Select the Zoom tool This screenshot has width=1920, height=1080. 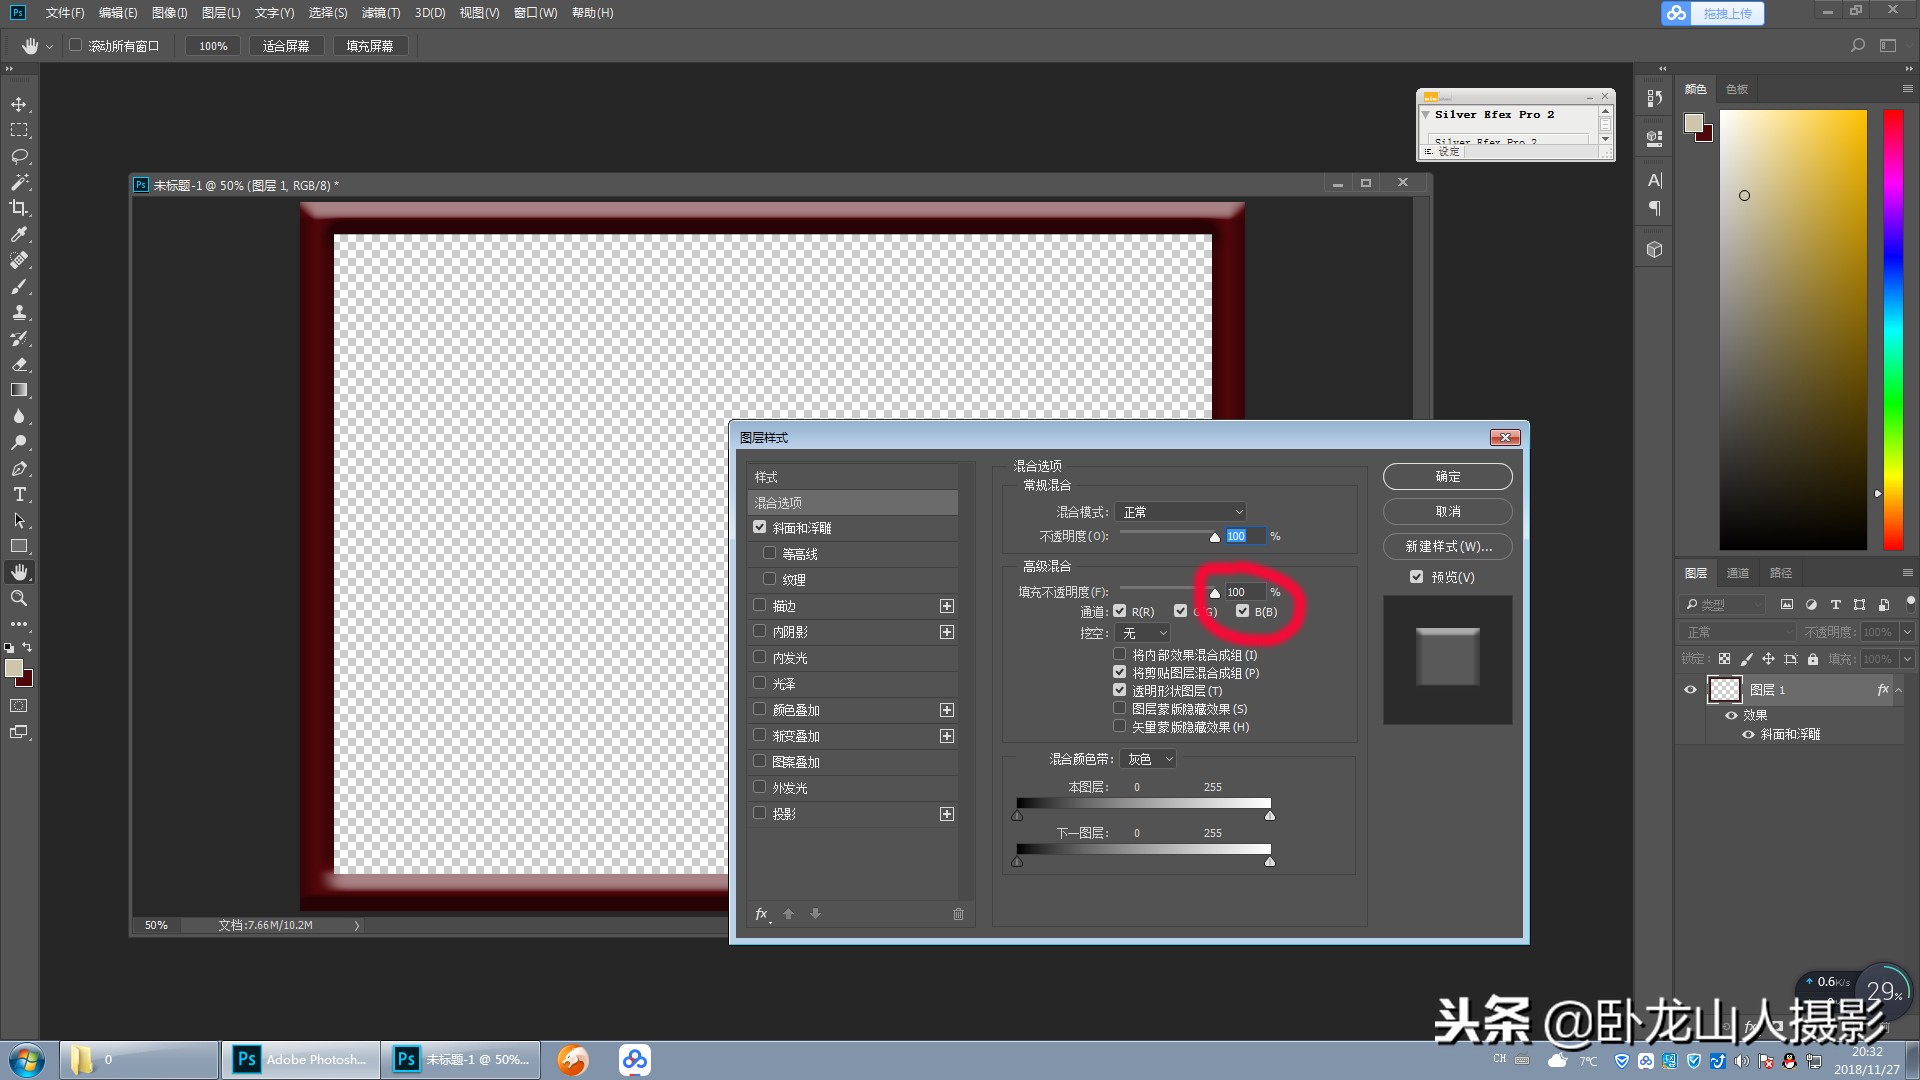[18, 598]
